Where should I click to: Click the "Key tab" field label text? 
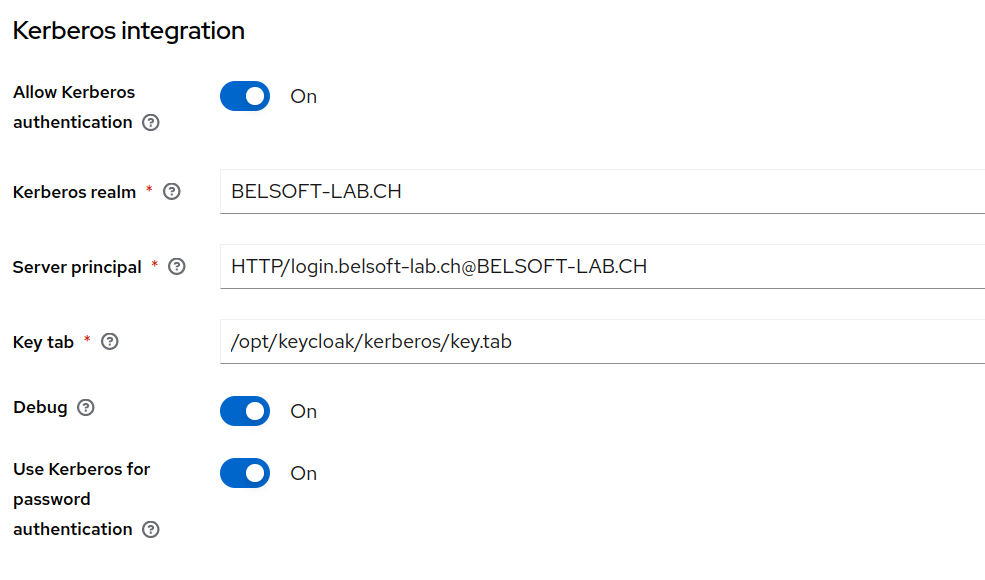44,342
